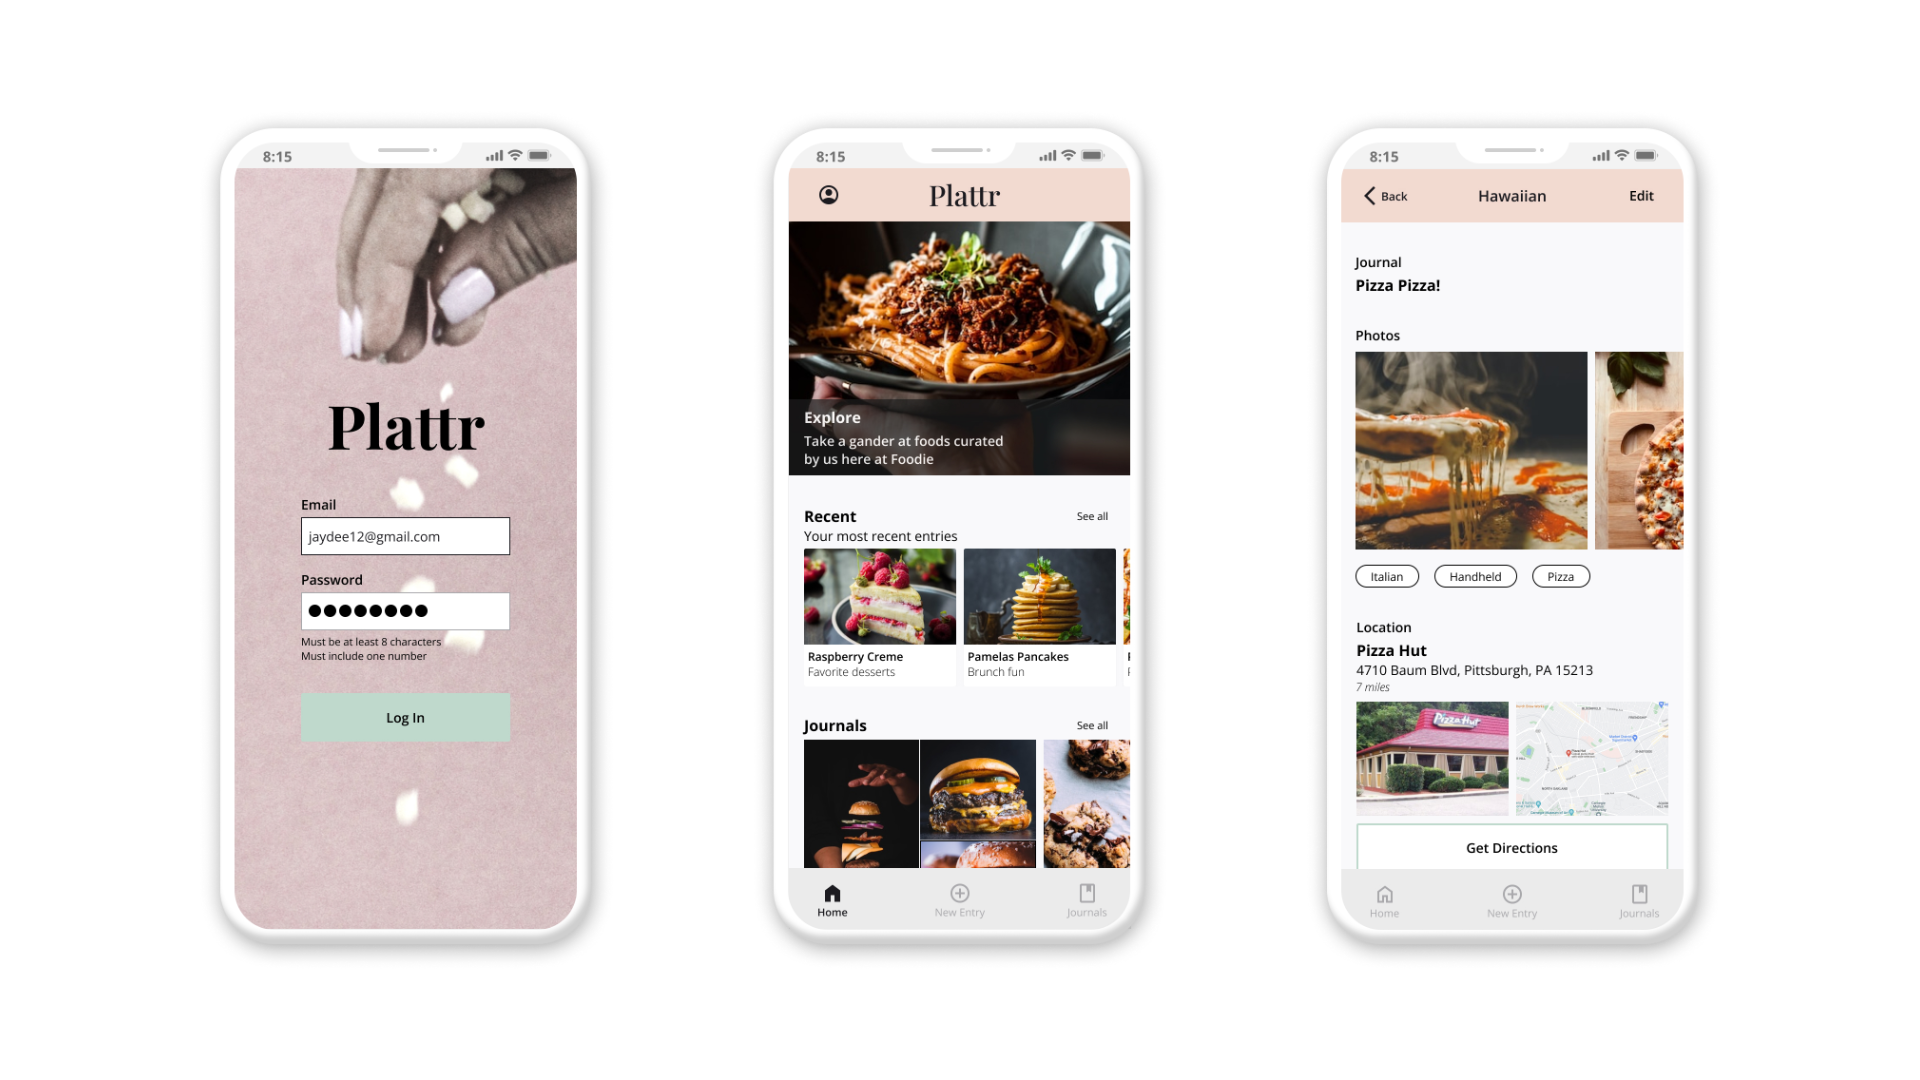Tap the Edit button on Hawaiian entry
Screen dimensions: 1920x1080
(1642, 194)
